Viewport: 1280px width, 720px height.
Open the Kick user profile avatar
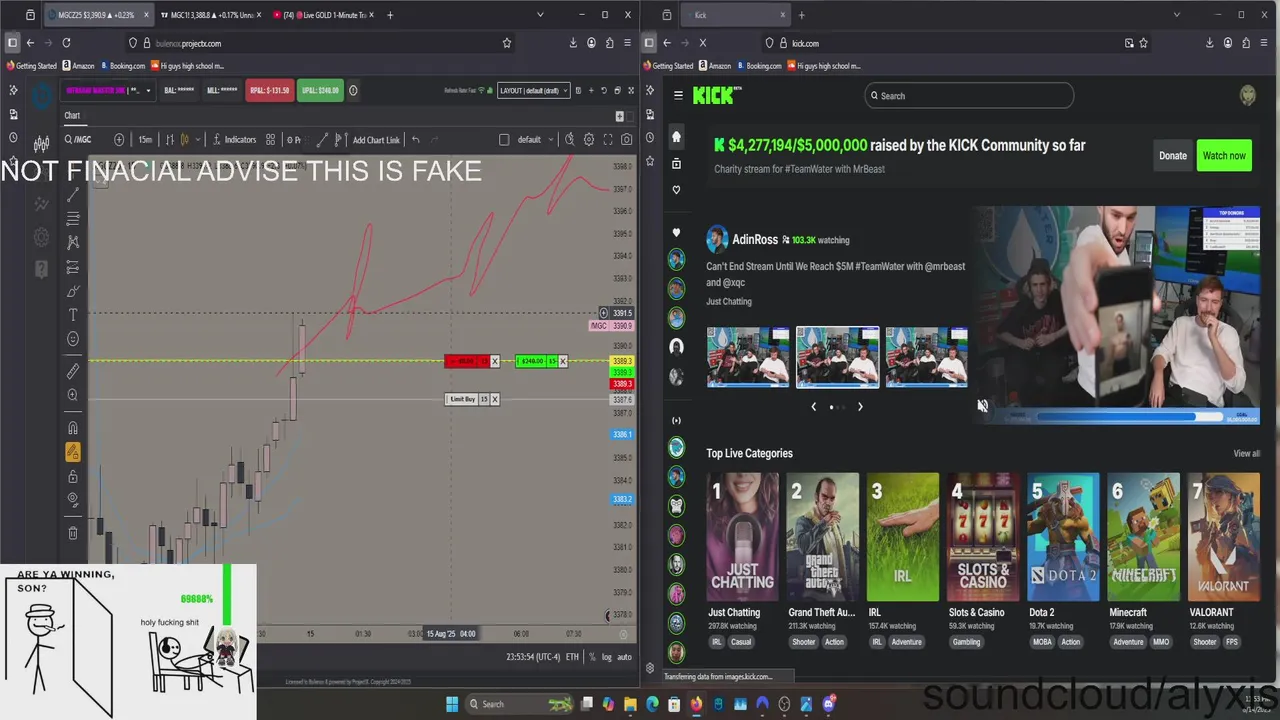coord(1248,95)
